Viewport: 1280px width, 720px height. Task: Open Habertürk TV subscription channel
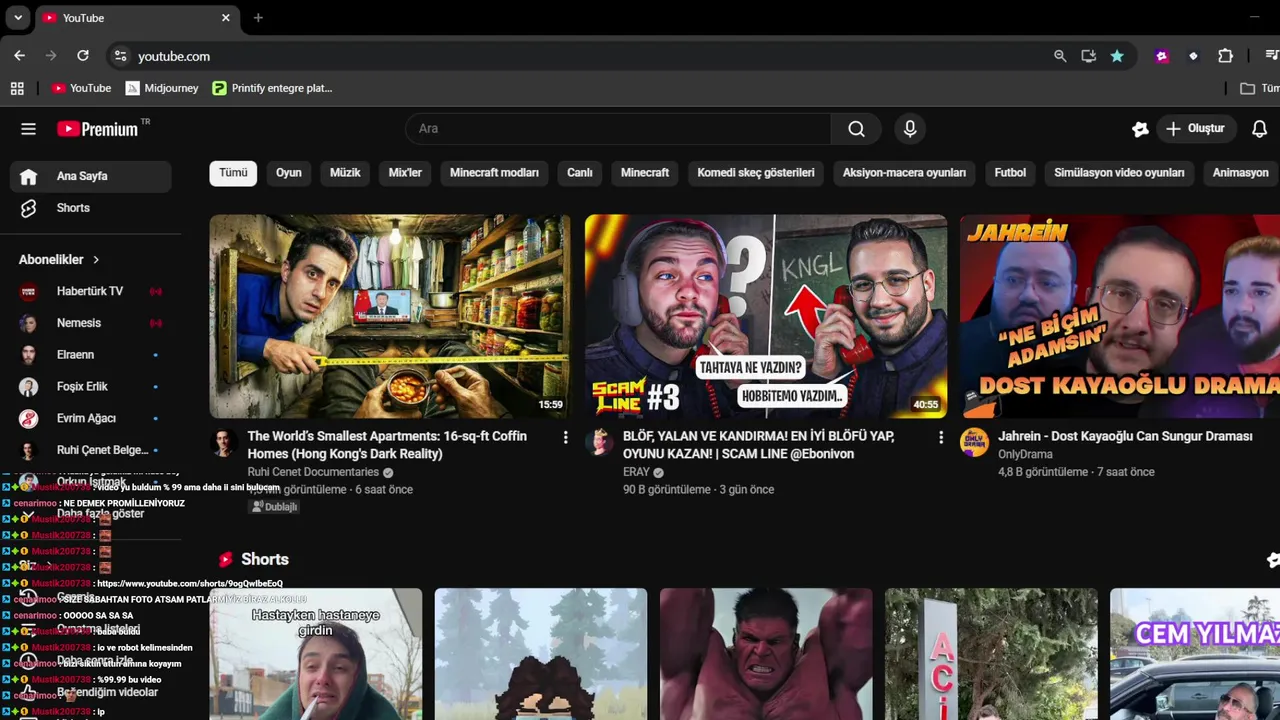coord(91,291)
